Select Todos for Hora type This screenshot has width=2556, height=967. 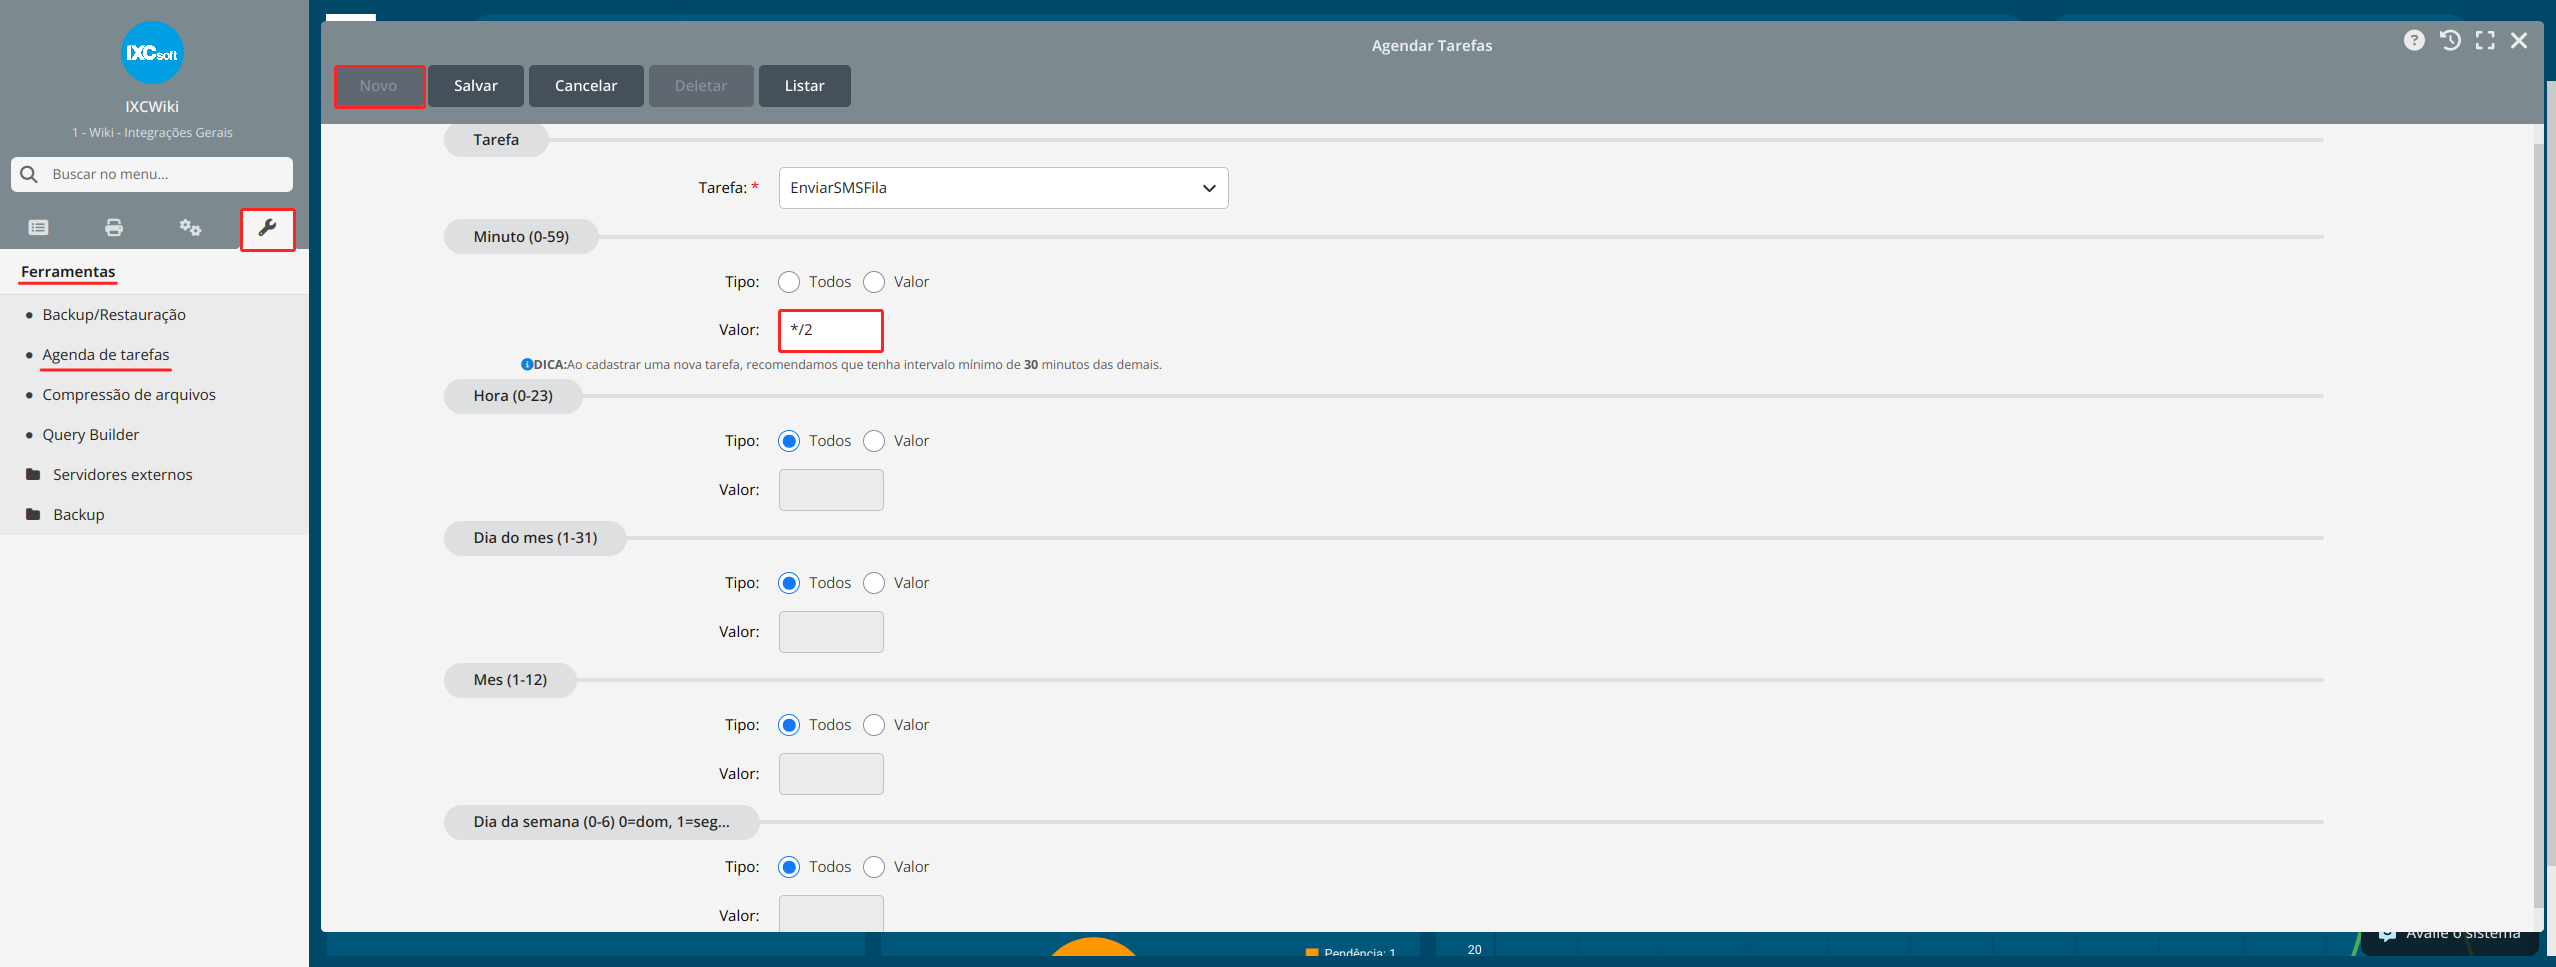(789, 441)
